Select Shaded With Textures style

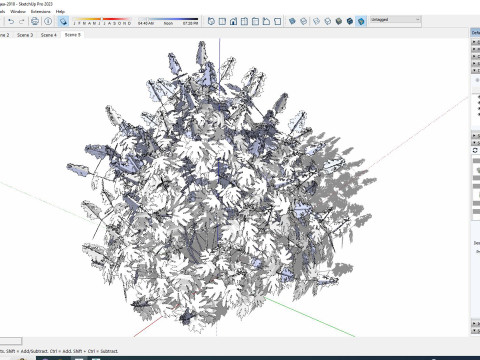coord(350,21)
